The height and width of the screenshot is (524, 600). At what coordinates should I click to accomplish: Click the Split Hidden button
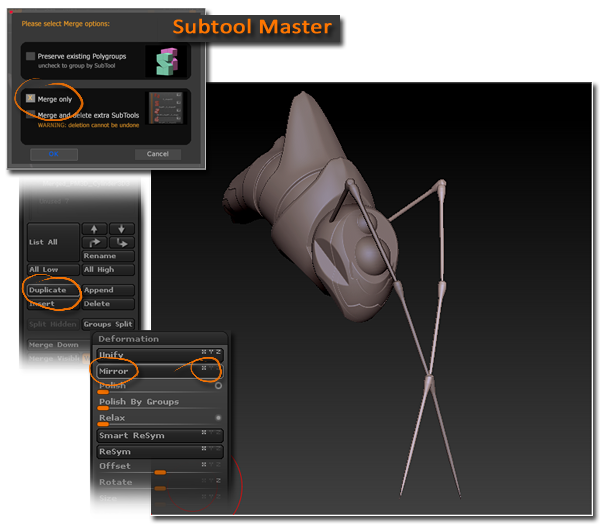tap(53, 324)
